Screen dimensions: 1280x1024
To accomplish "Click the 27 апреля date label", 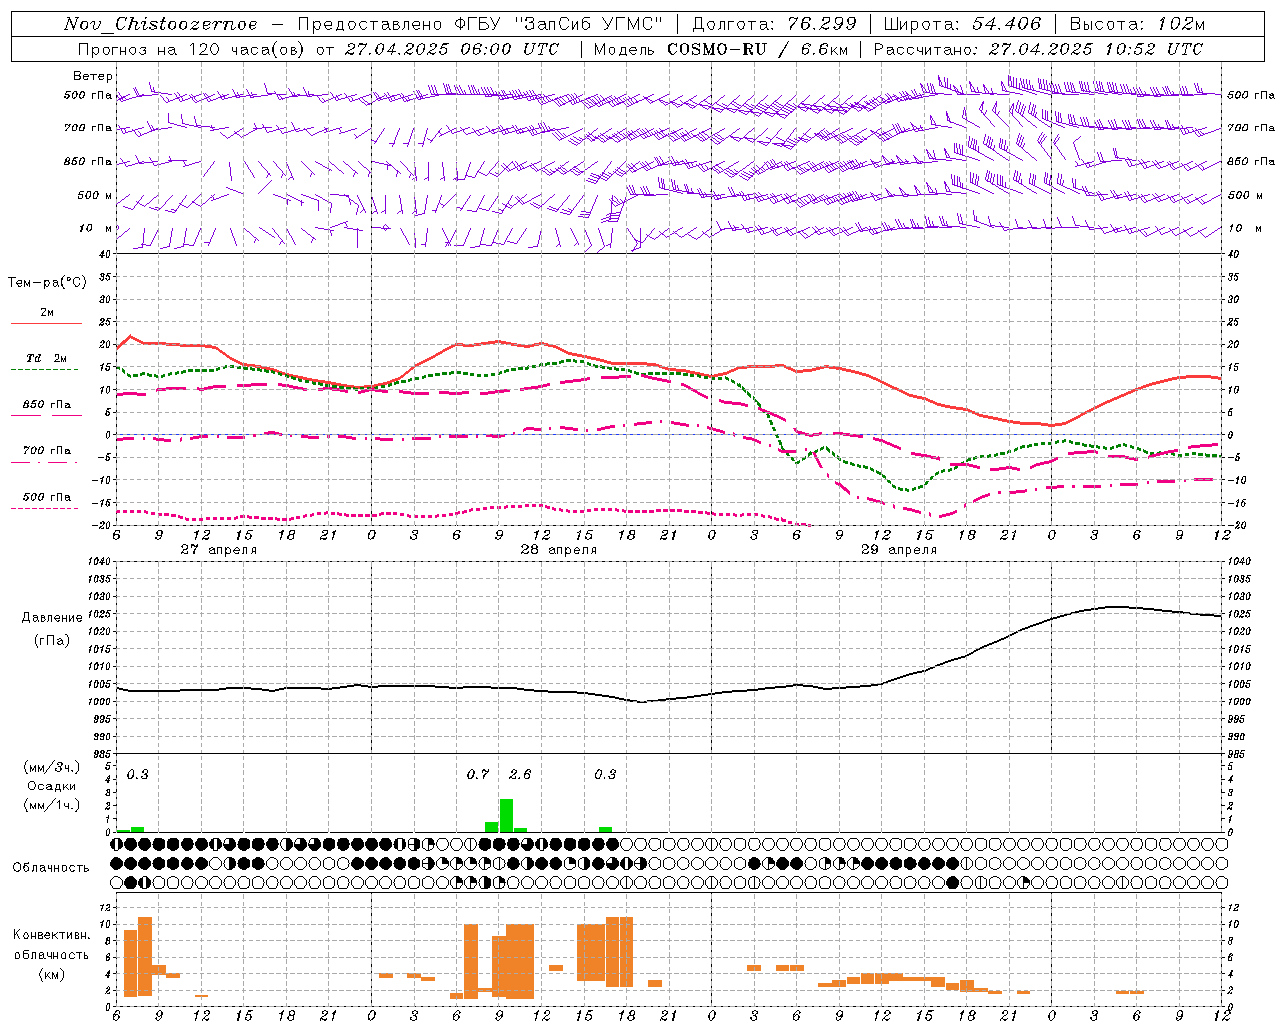I will tap(218, 550).
